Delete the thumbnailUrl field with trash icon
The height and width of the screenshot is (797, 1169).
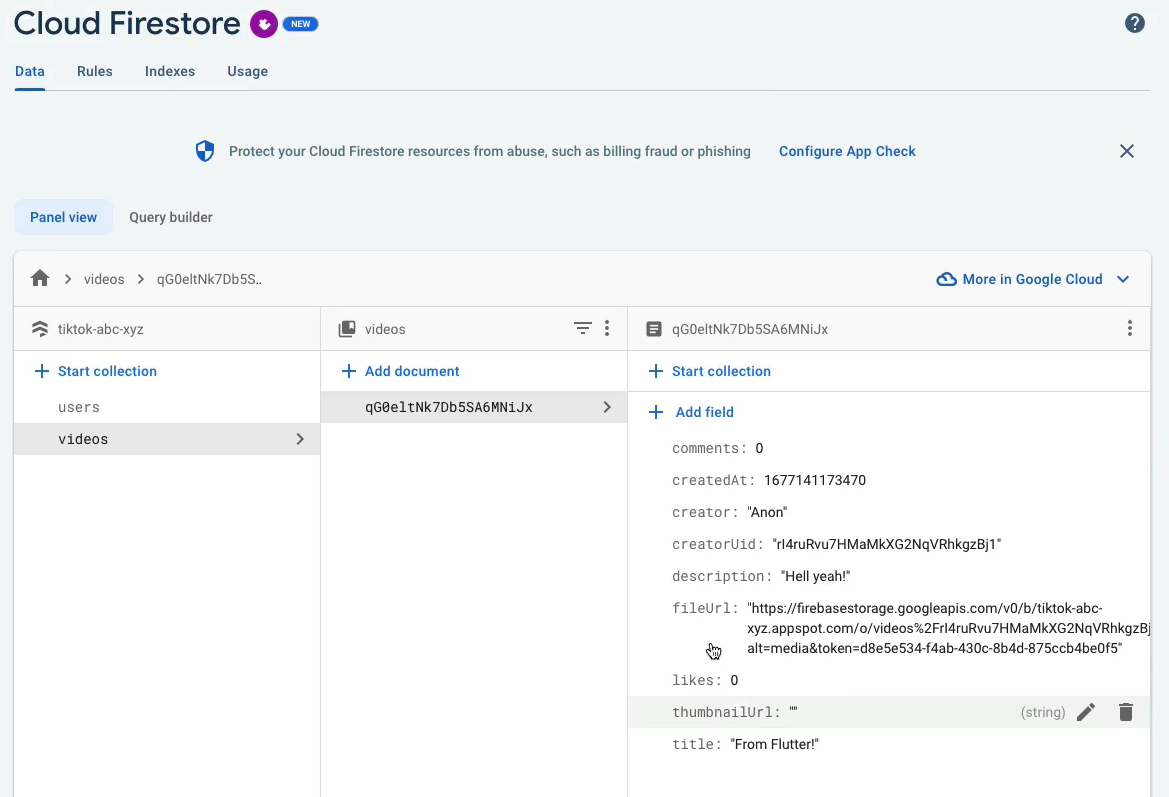click(1126, 712)
